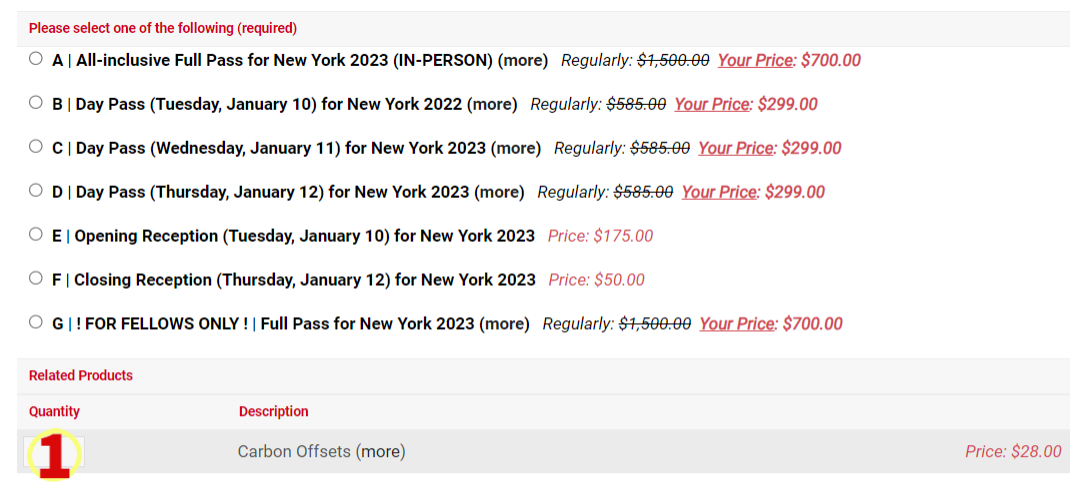Choose the Closing Reception radio button
1087x490 pixels.
36,278
